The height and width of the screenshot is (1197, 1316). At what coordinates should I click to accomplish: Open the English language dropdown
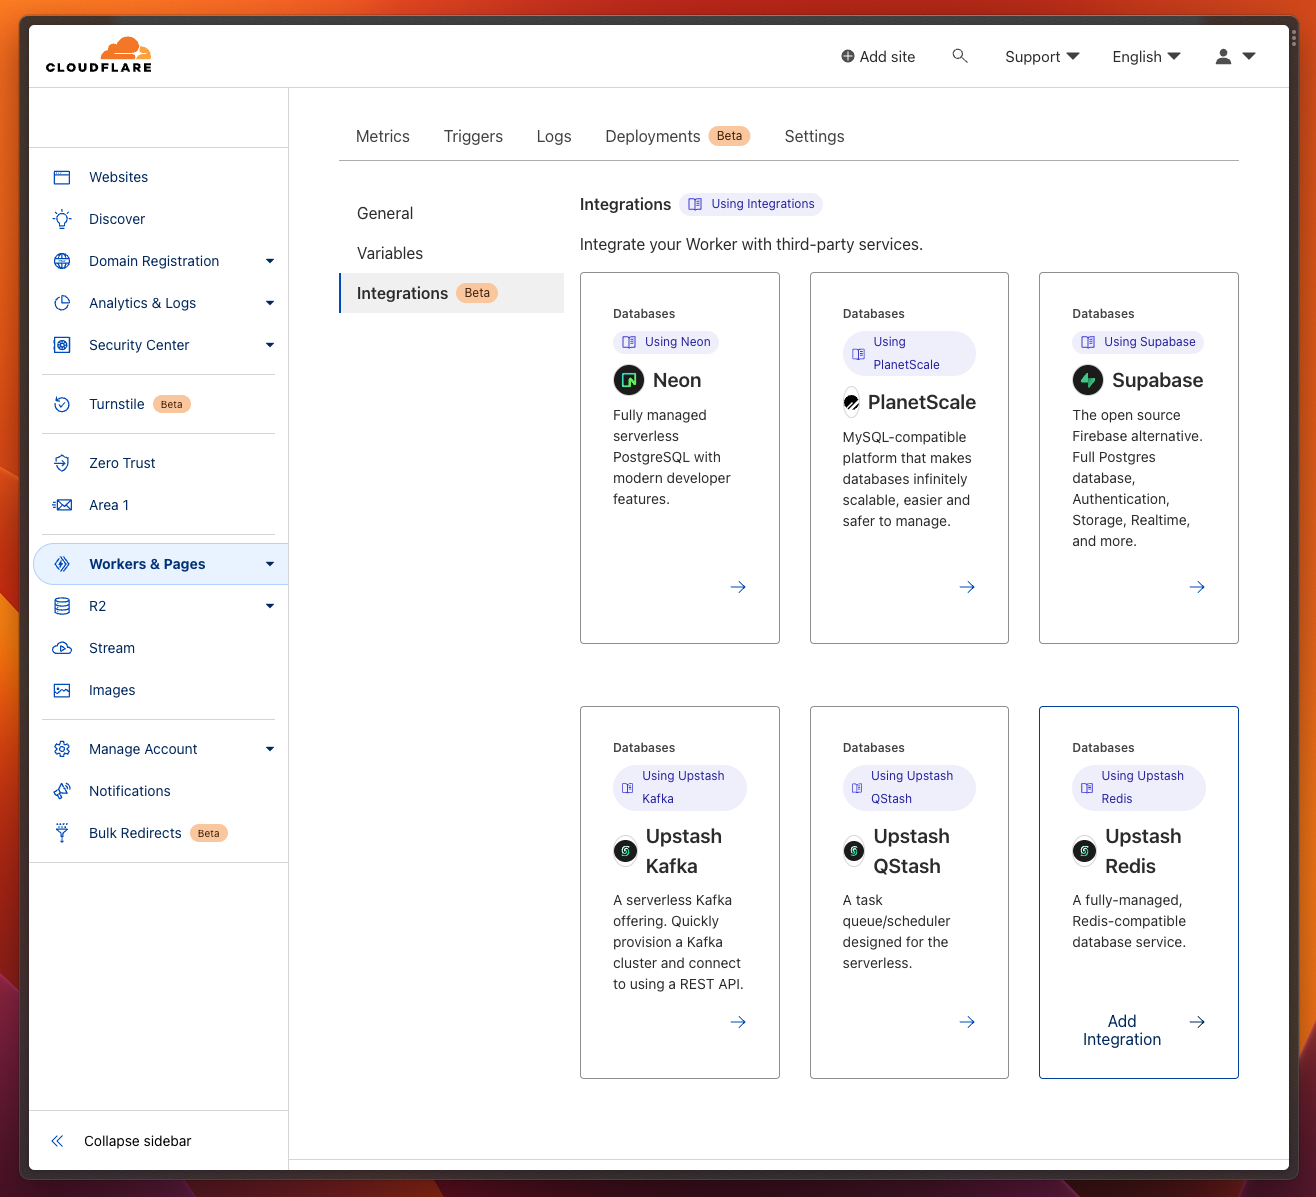pyautogui.click(x=1146, y=57)
